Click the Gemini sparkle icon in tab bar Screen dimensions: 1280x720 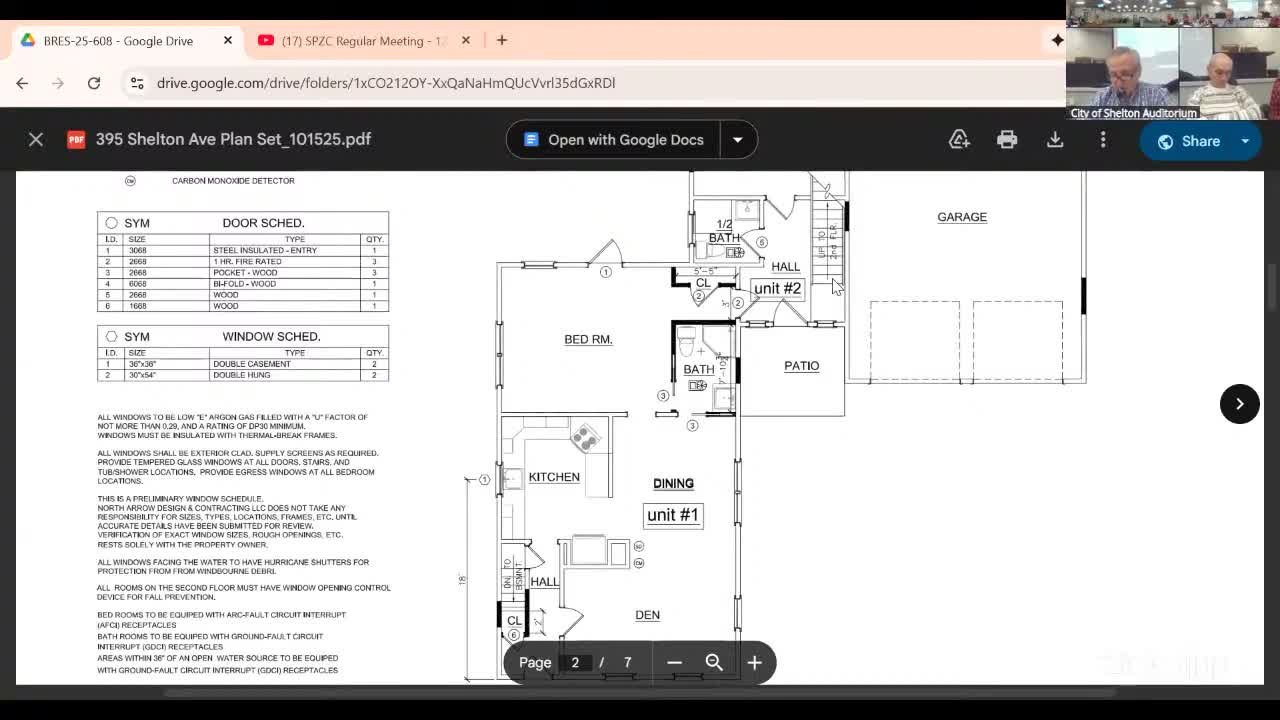(1057, 40)
